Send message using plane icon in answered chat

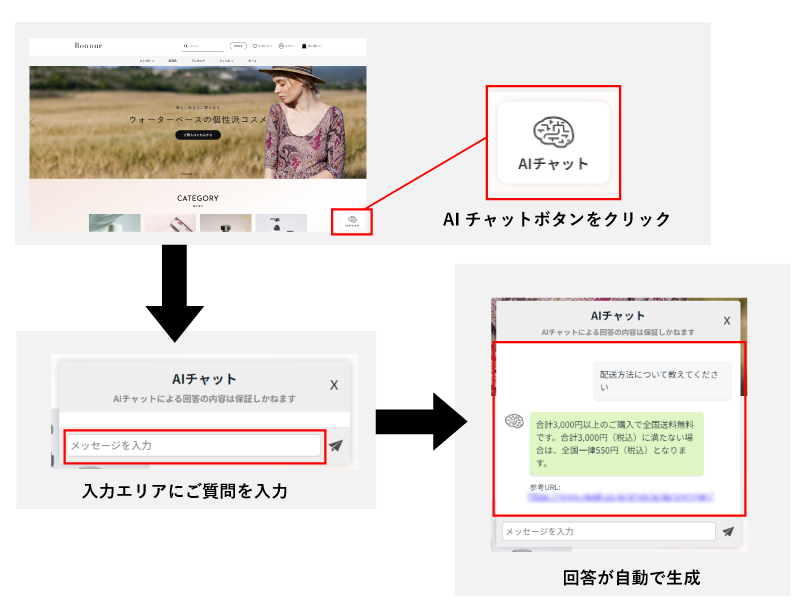(728, 532)
